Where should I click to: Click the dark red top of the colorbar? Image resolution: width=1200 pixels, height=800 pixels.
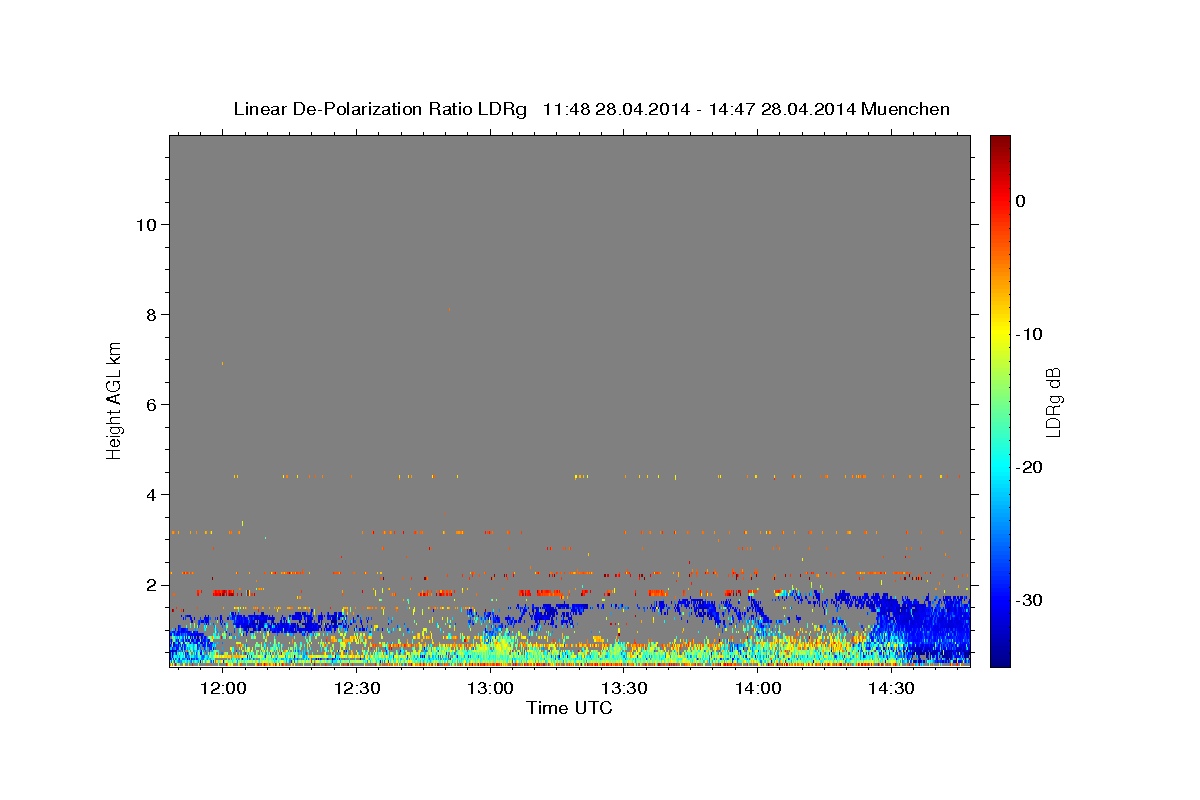[1000, 143]
